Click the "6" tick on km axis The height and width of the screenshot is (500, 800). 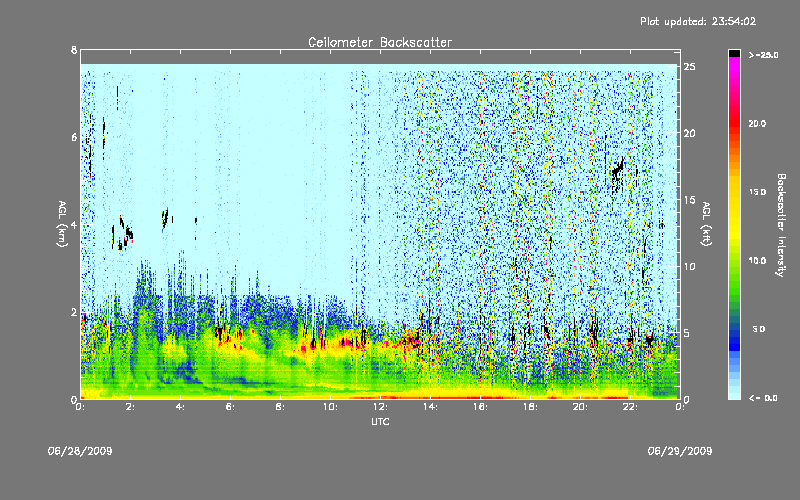click(74, 137)
